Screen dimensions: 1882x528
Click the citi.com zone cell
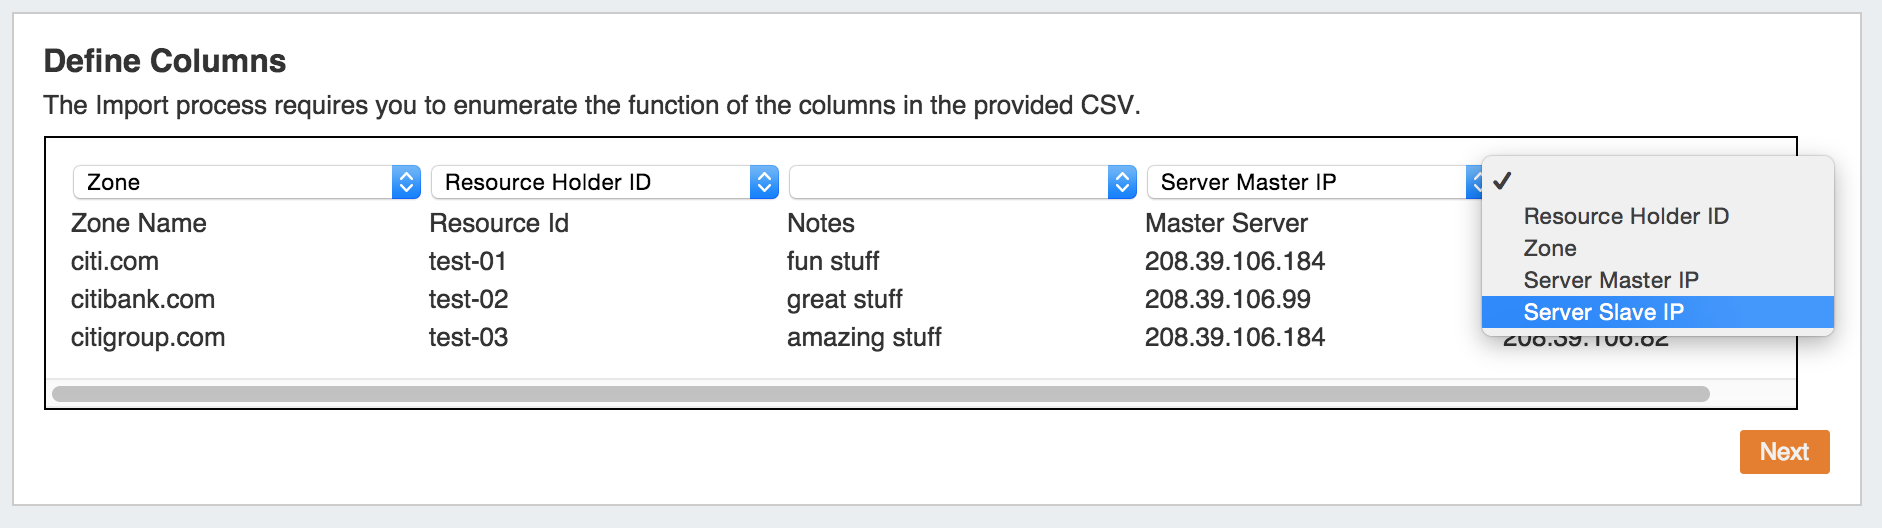[x=115, y=261]
